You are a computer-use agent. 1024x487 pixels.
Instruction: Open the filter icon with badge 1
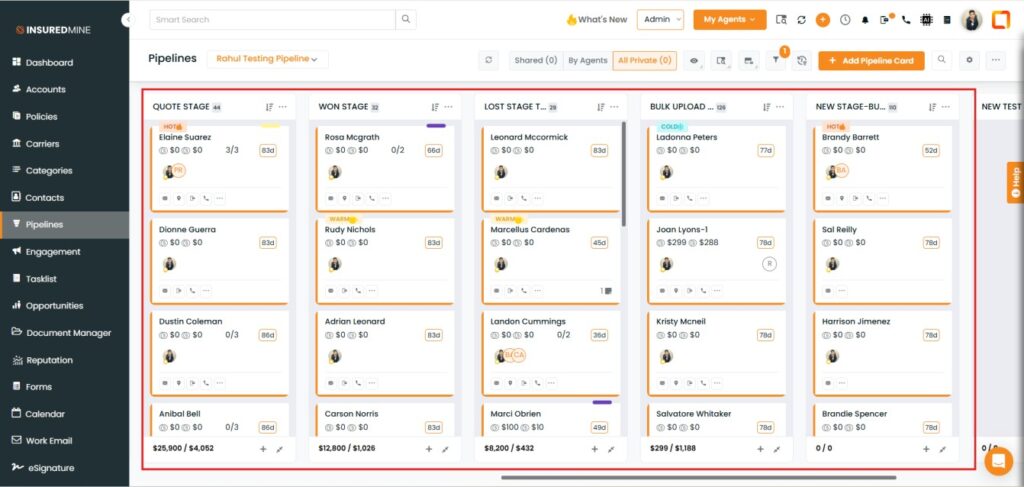coord(775,61)
